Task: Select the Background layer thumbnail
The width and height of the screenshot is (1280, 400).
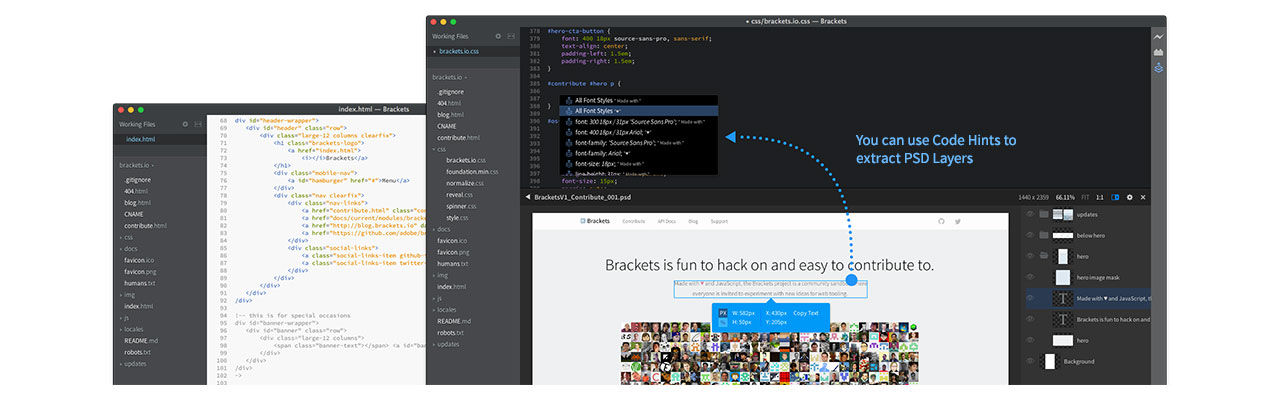Action: coord(1051,361)
